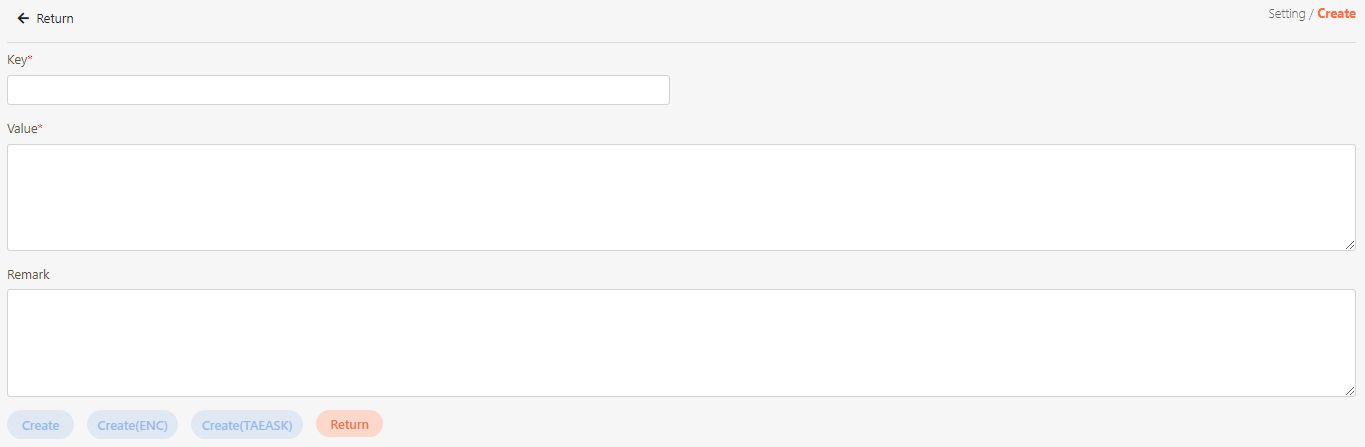Click the orange Create breadcrumb text
The width and height of the screenshot is (1365, 447).
coord(1336,14)
